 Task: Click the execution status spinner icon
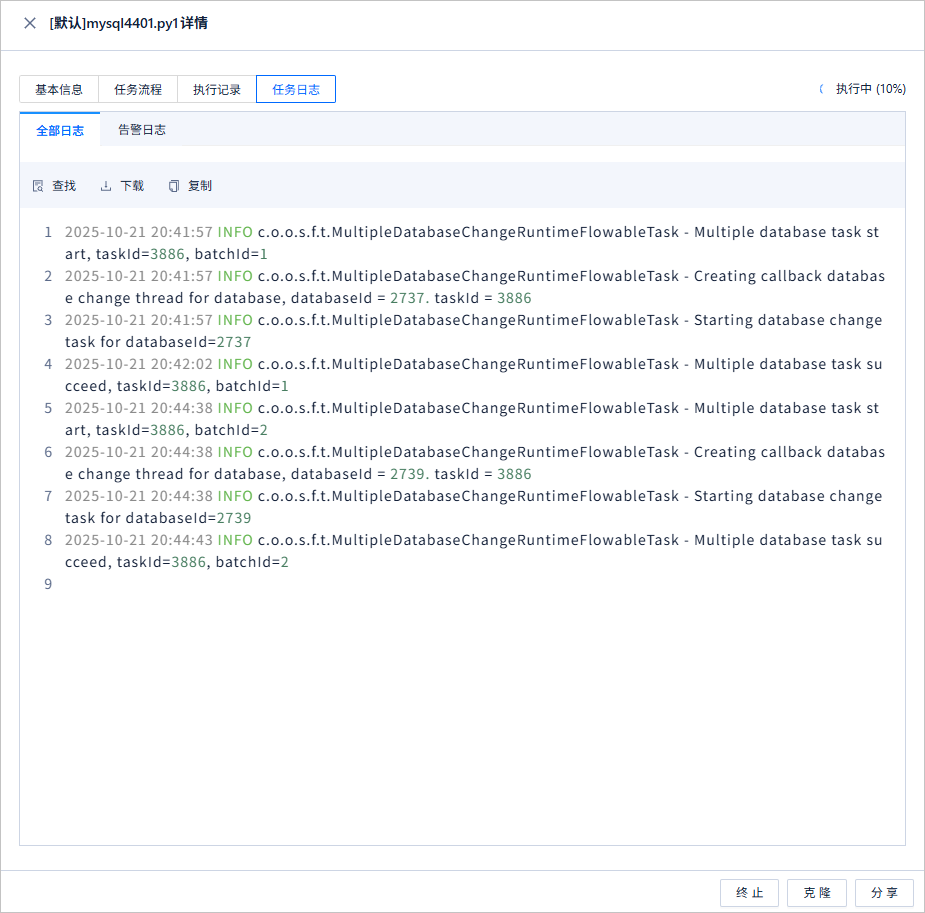pos(822,89)
